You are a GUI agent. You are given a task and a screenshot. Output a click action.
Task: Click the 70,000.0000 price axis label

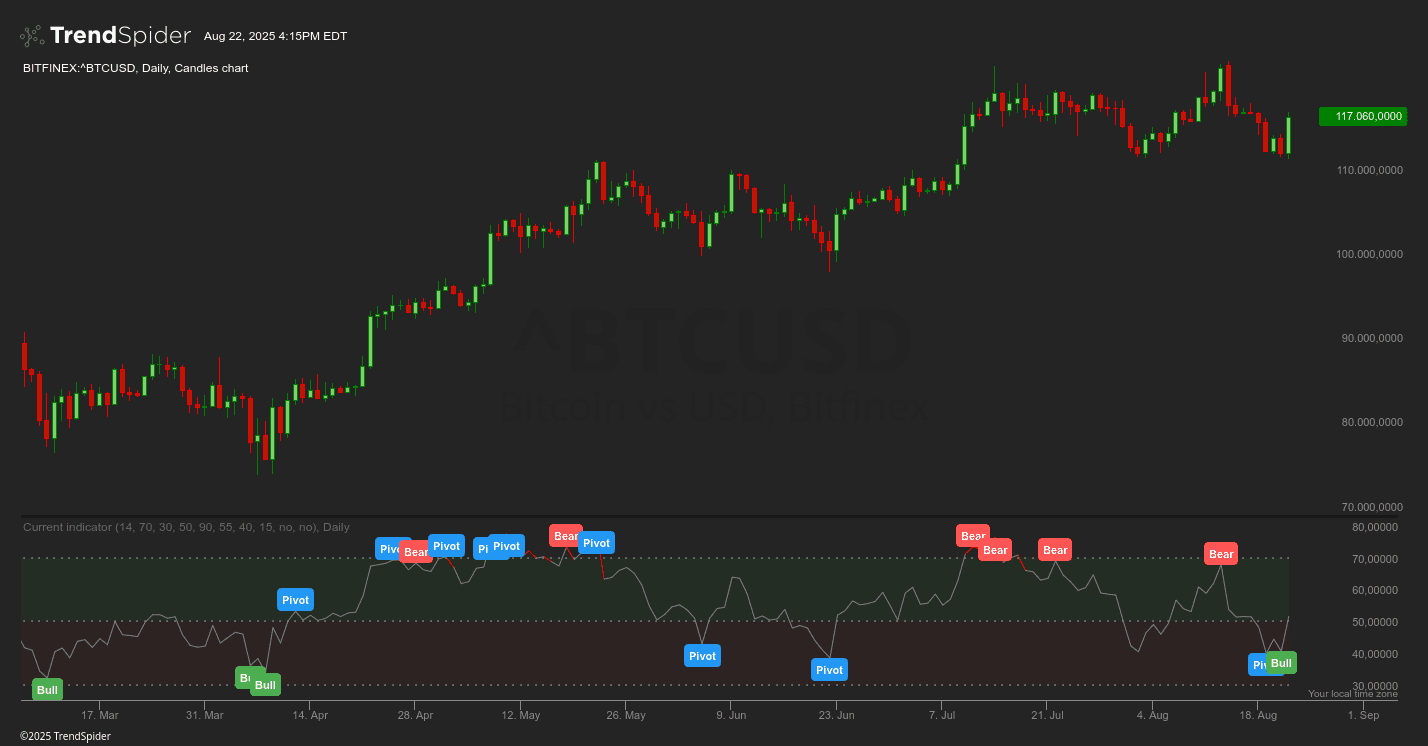click(1374, 507)
